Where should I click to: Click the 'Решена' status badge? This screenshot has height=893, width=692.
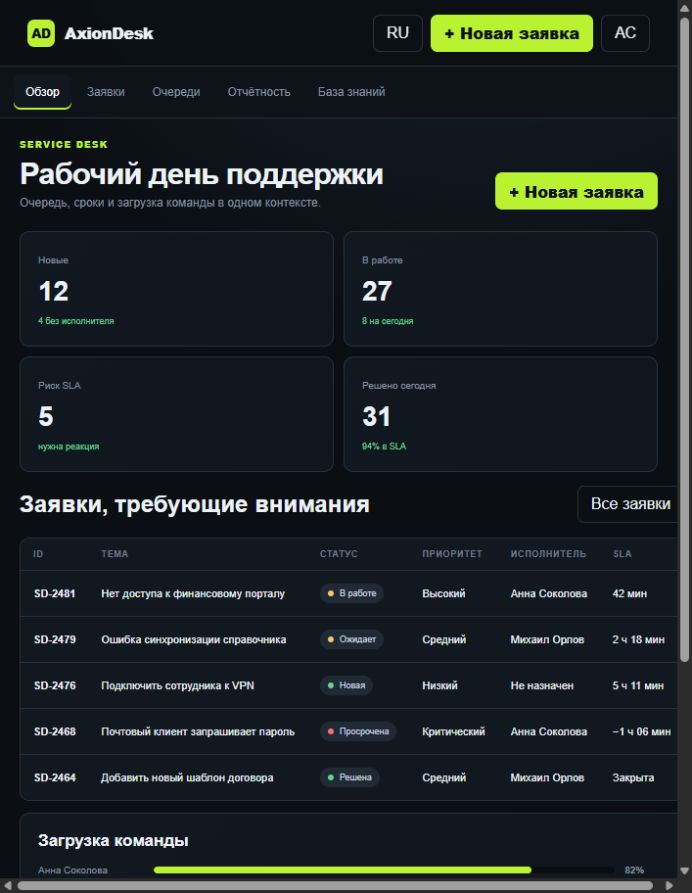pyautogui.click(x=349, y=778)
